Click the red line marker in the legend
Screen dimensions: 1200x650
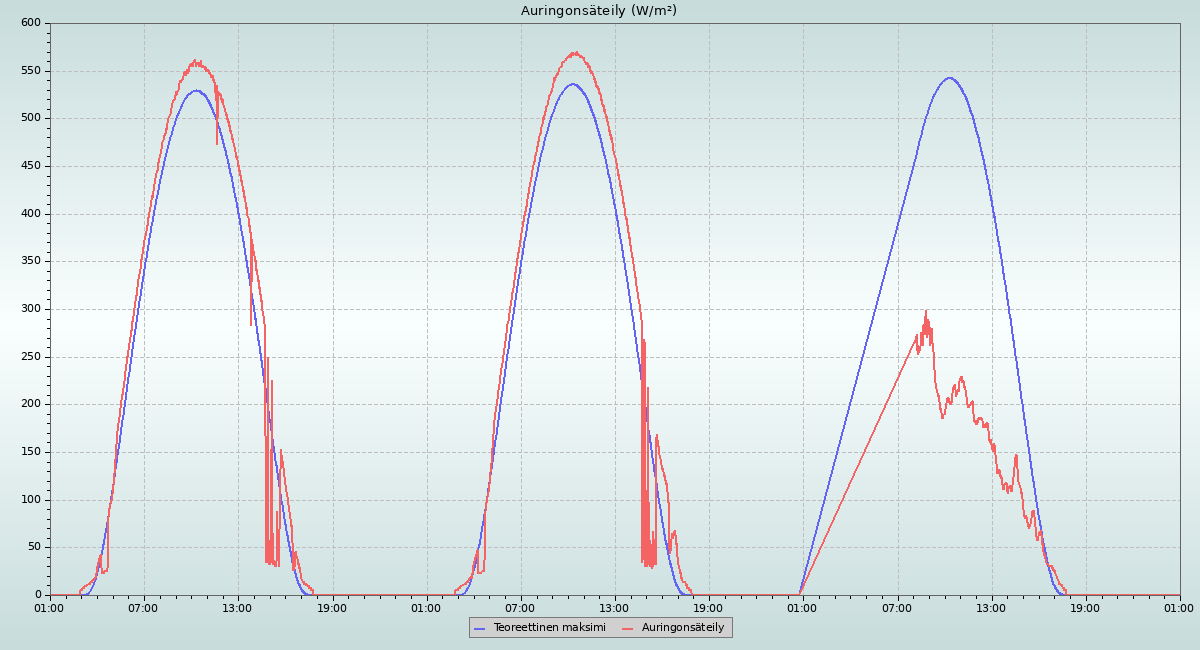(628, 628)
